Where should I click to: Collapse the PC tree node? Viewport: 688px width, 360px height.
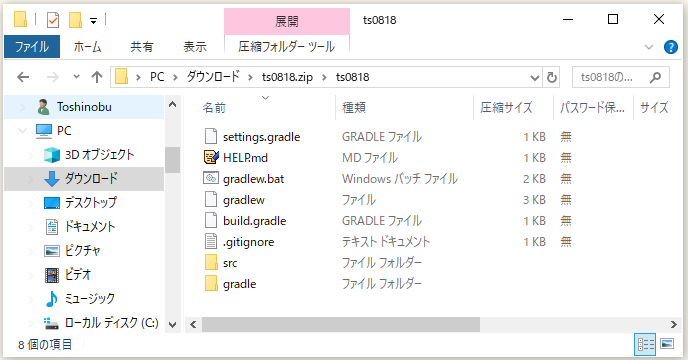coord(22,130)
